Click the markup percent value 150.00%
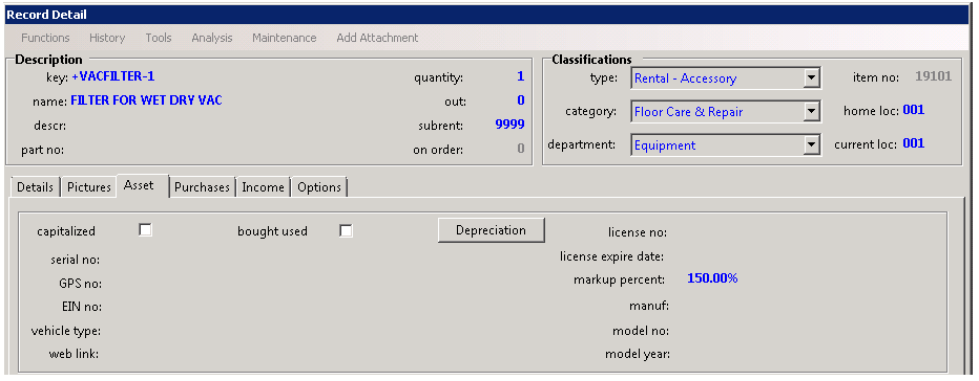The height and width of the screenshot is (381, 979). click(712, 279)
